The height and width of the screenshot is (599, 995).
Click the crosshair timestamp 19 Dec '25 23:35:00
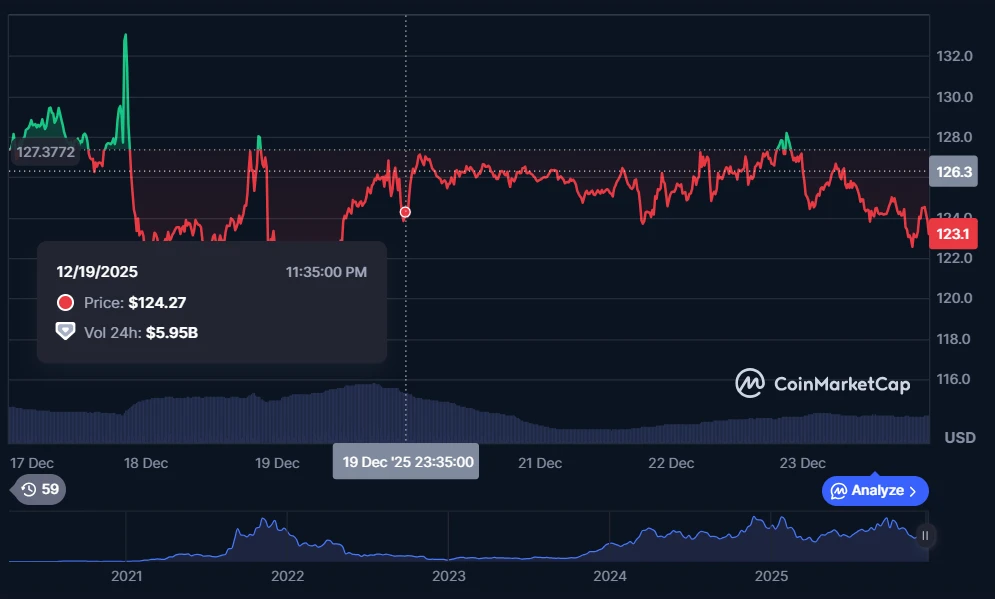pyautogui.click(x=406, y=463)
